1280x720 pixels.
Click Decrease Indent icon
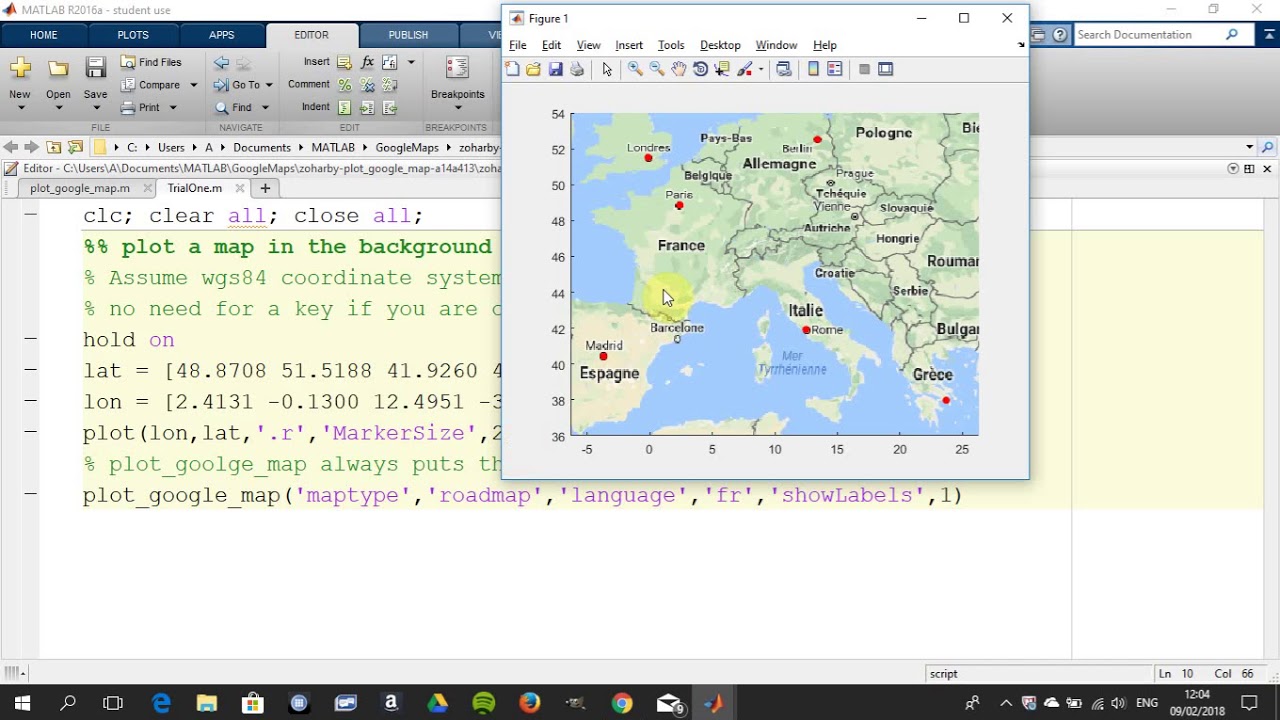pos(390,107)
